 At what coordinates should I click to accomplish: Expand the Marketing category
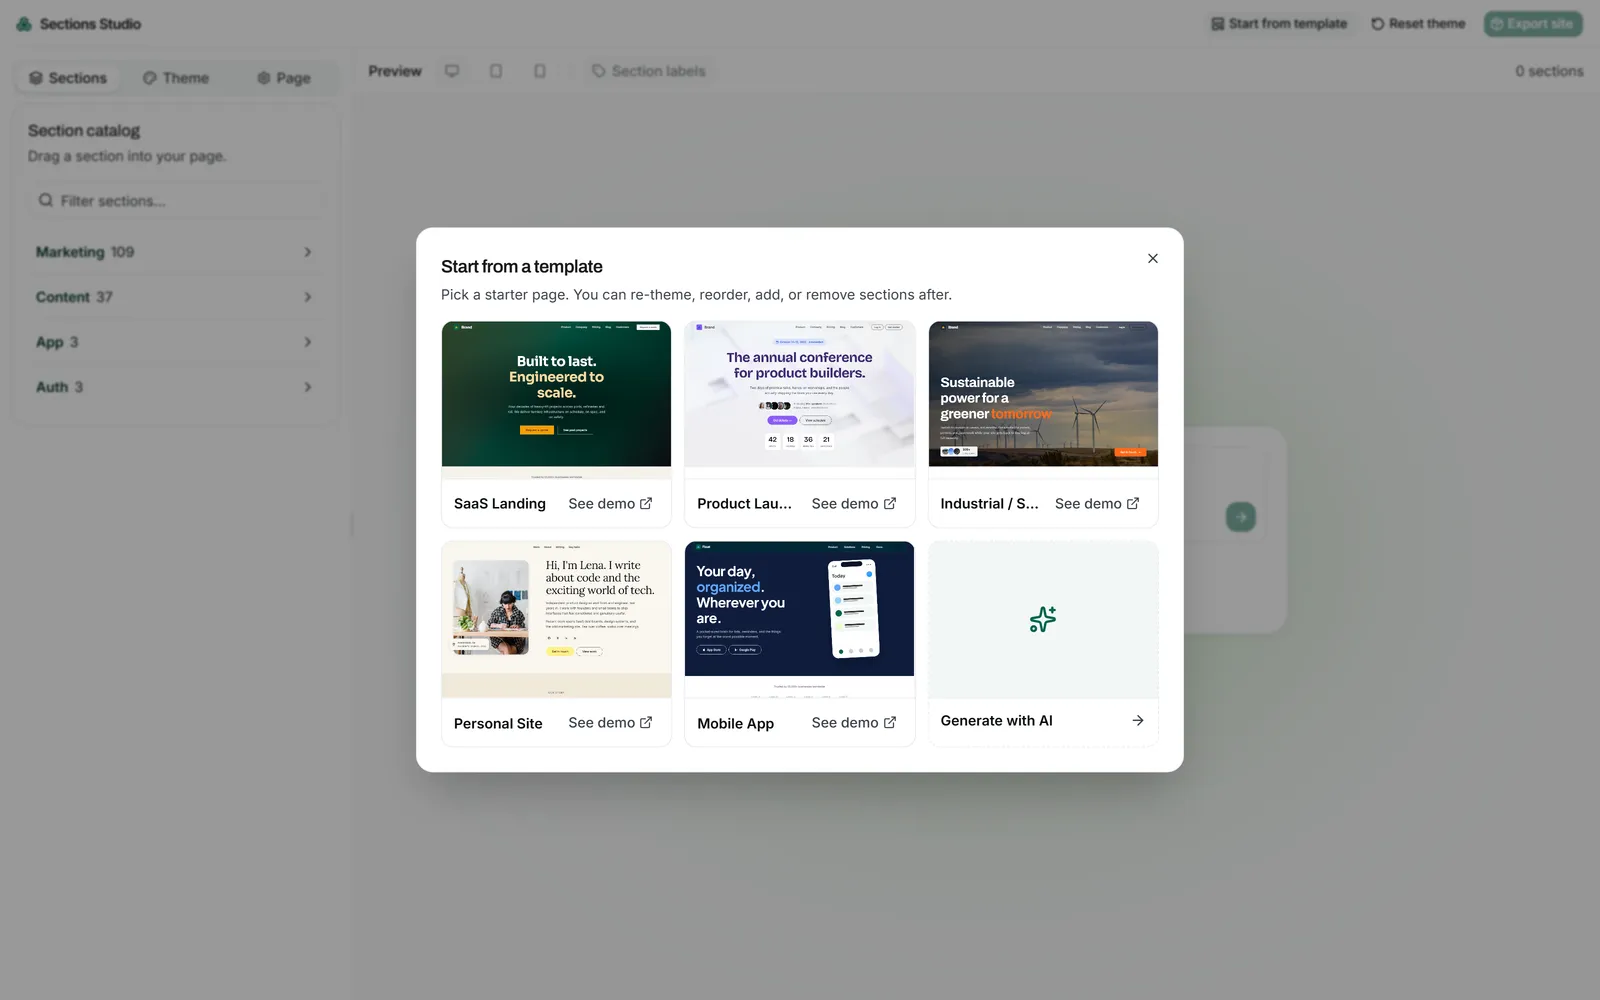[x=175, y=252]
